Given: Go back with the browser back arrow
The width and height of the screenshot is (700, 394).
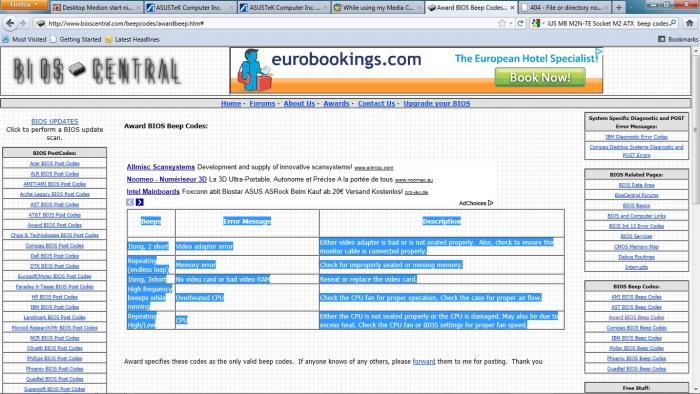Looking at the screenshot, I should point(10,23).
